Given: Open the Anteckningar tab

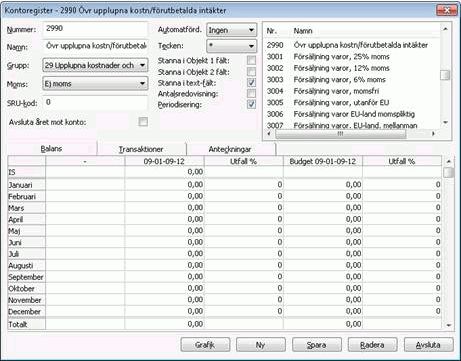Looking at the screenshot, I should tap(230, 149).
